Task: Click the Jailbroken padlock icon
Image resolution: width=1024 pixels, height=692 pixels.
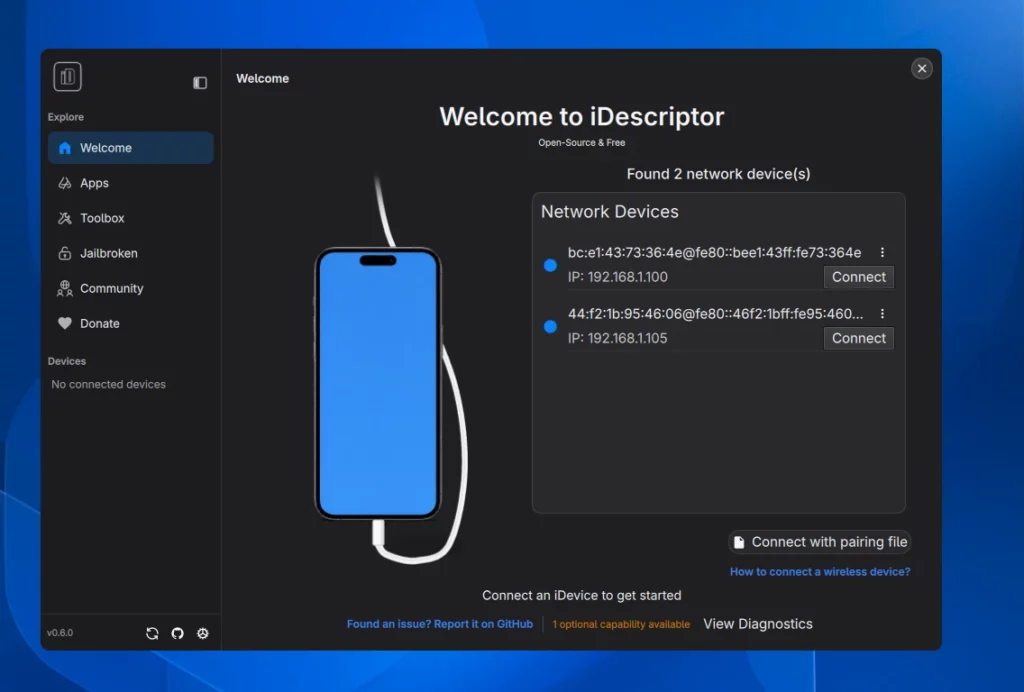Action: pyautogui.click(x=65, y=253)
